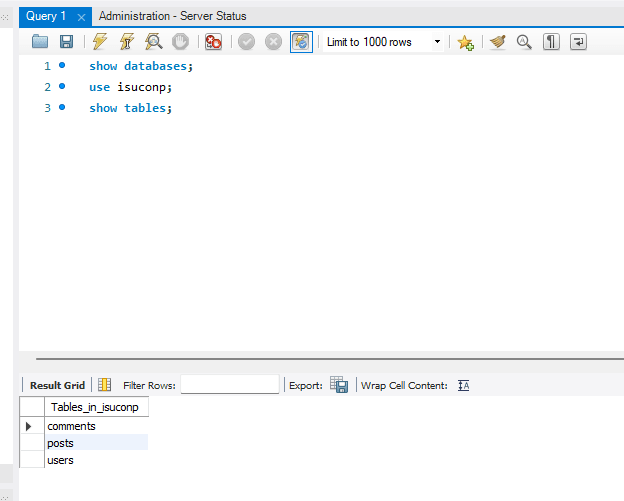This screenshot has width=624, height=501.
Task: Select the posts table row
Action: 96,443
